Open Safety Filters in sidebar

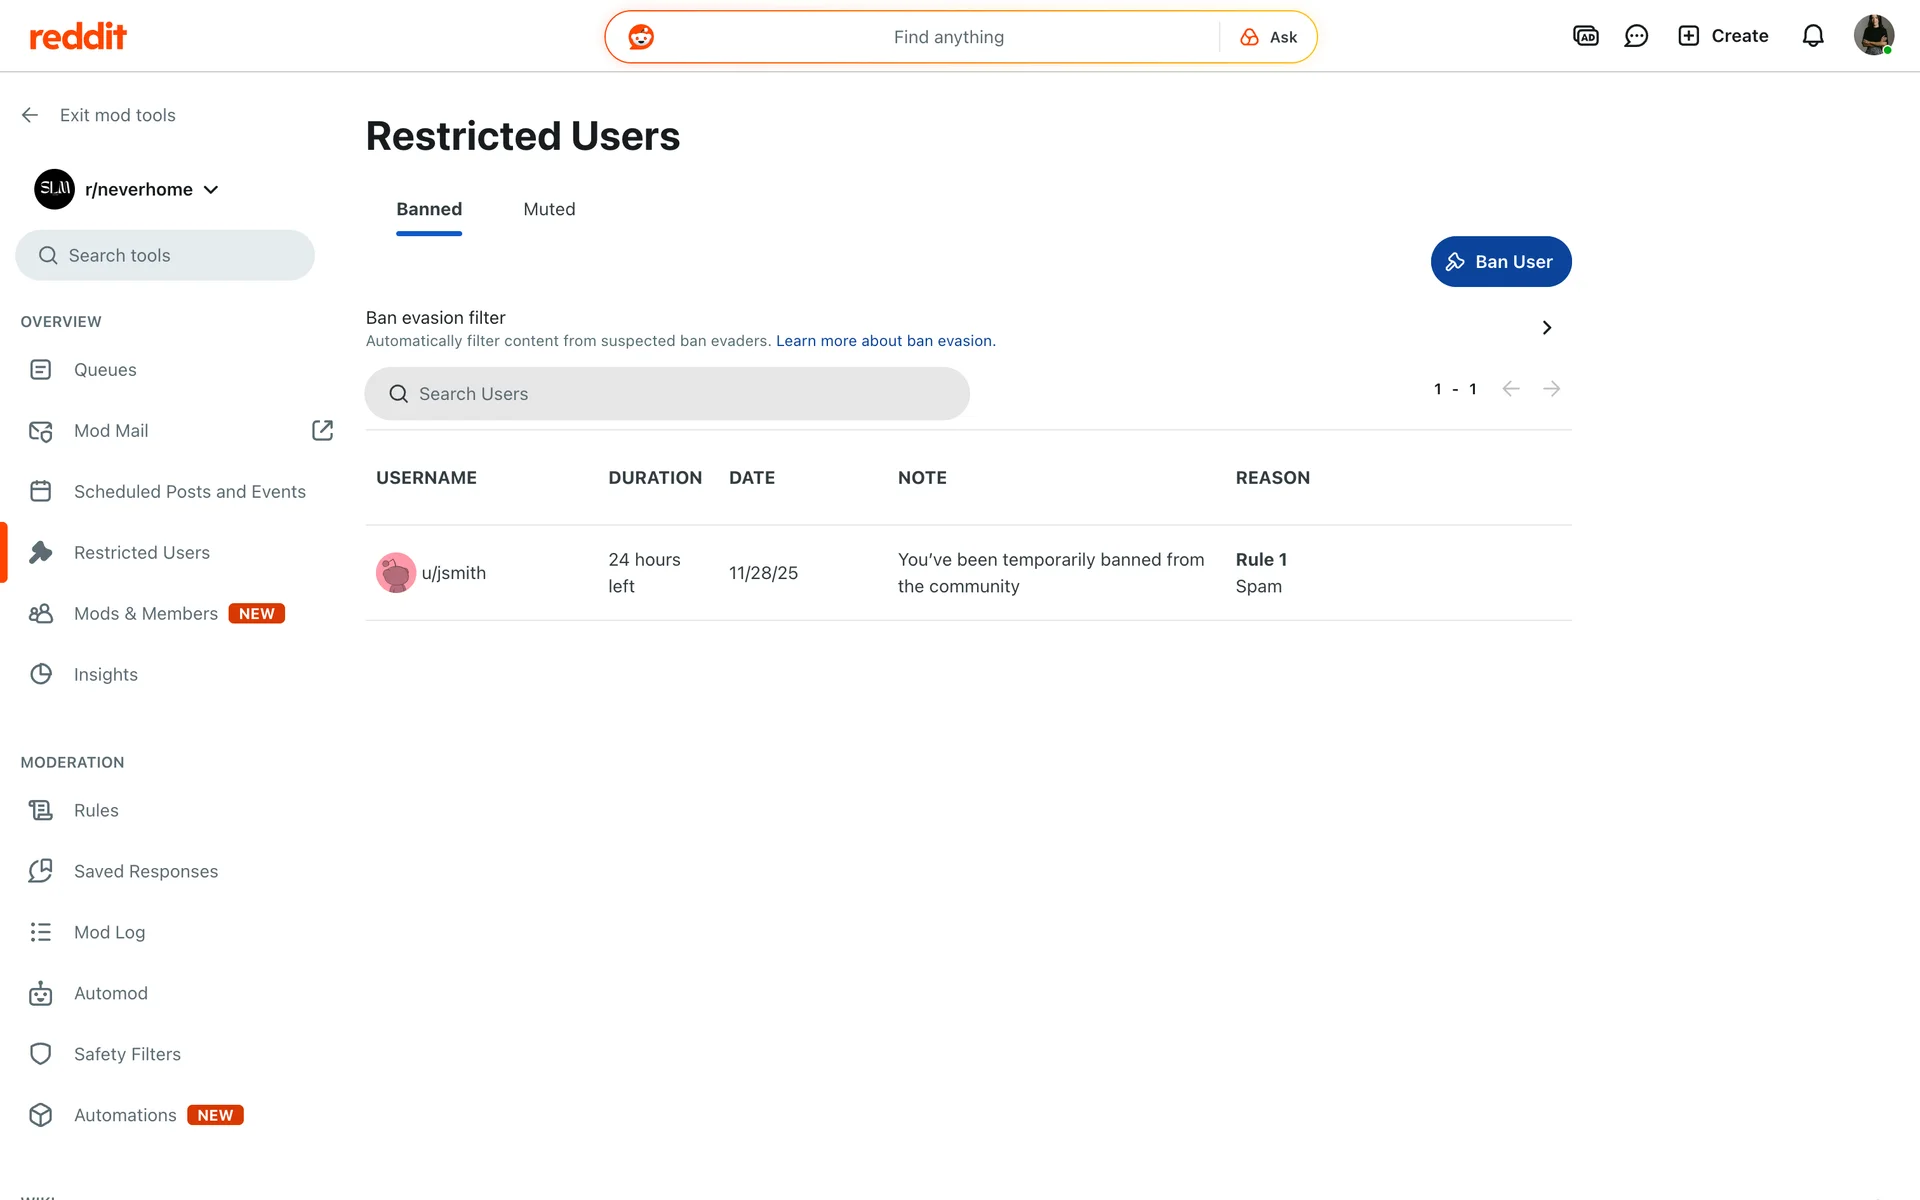(x=127, y=1054)
